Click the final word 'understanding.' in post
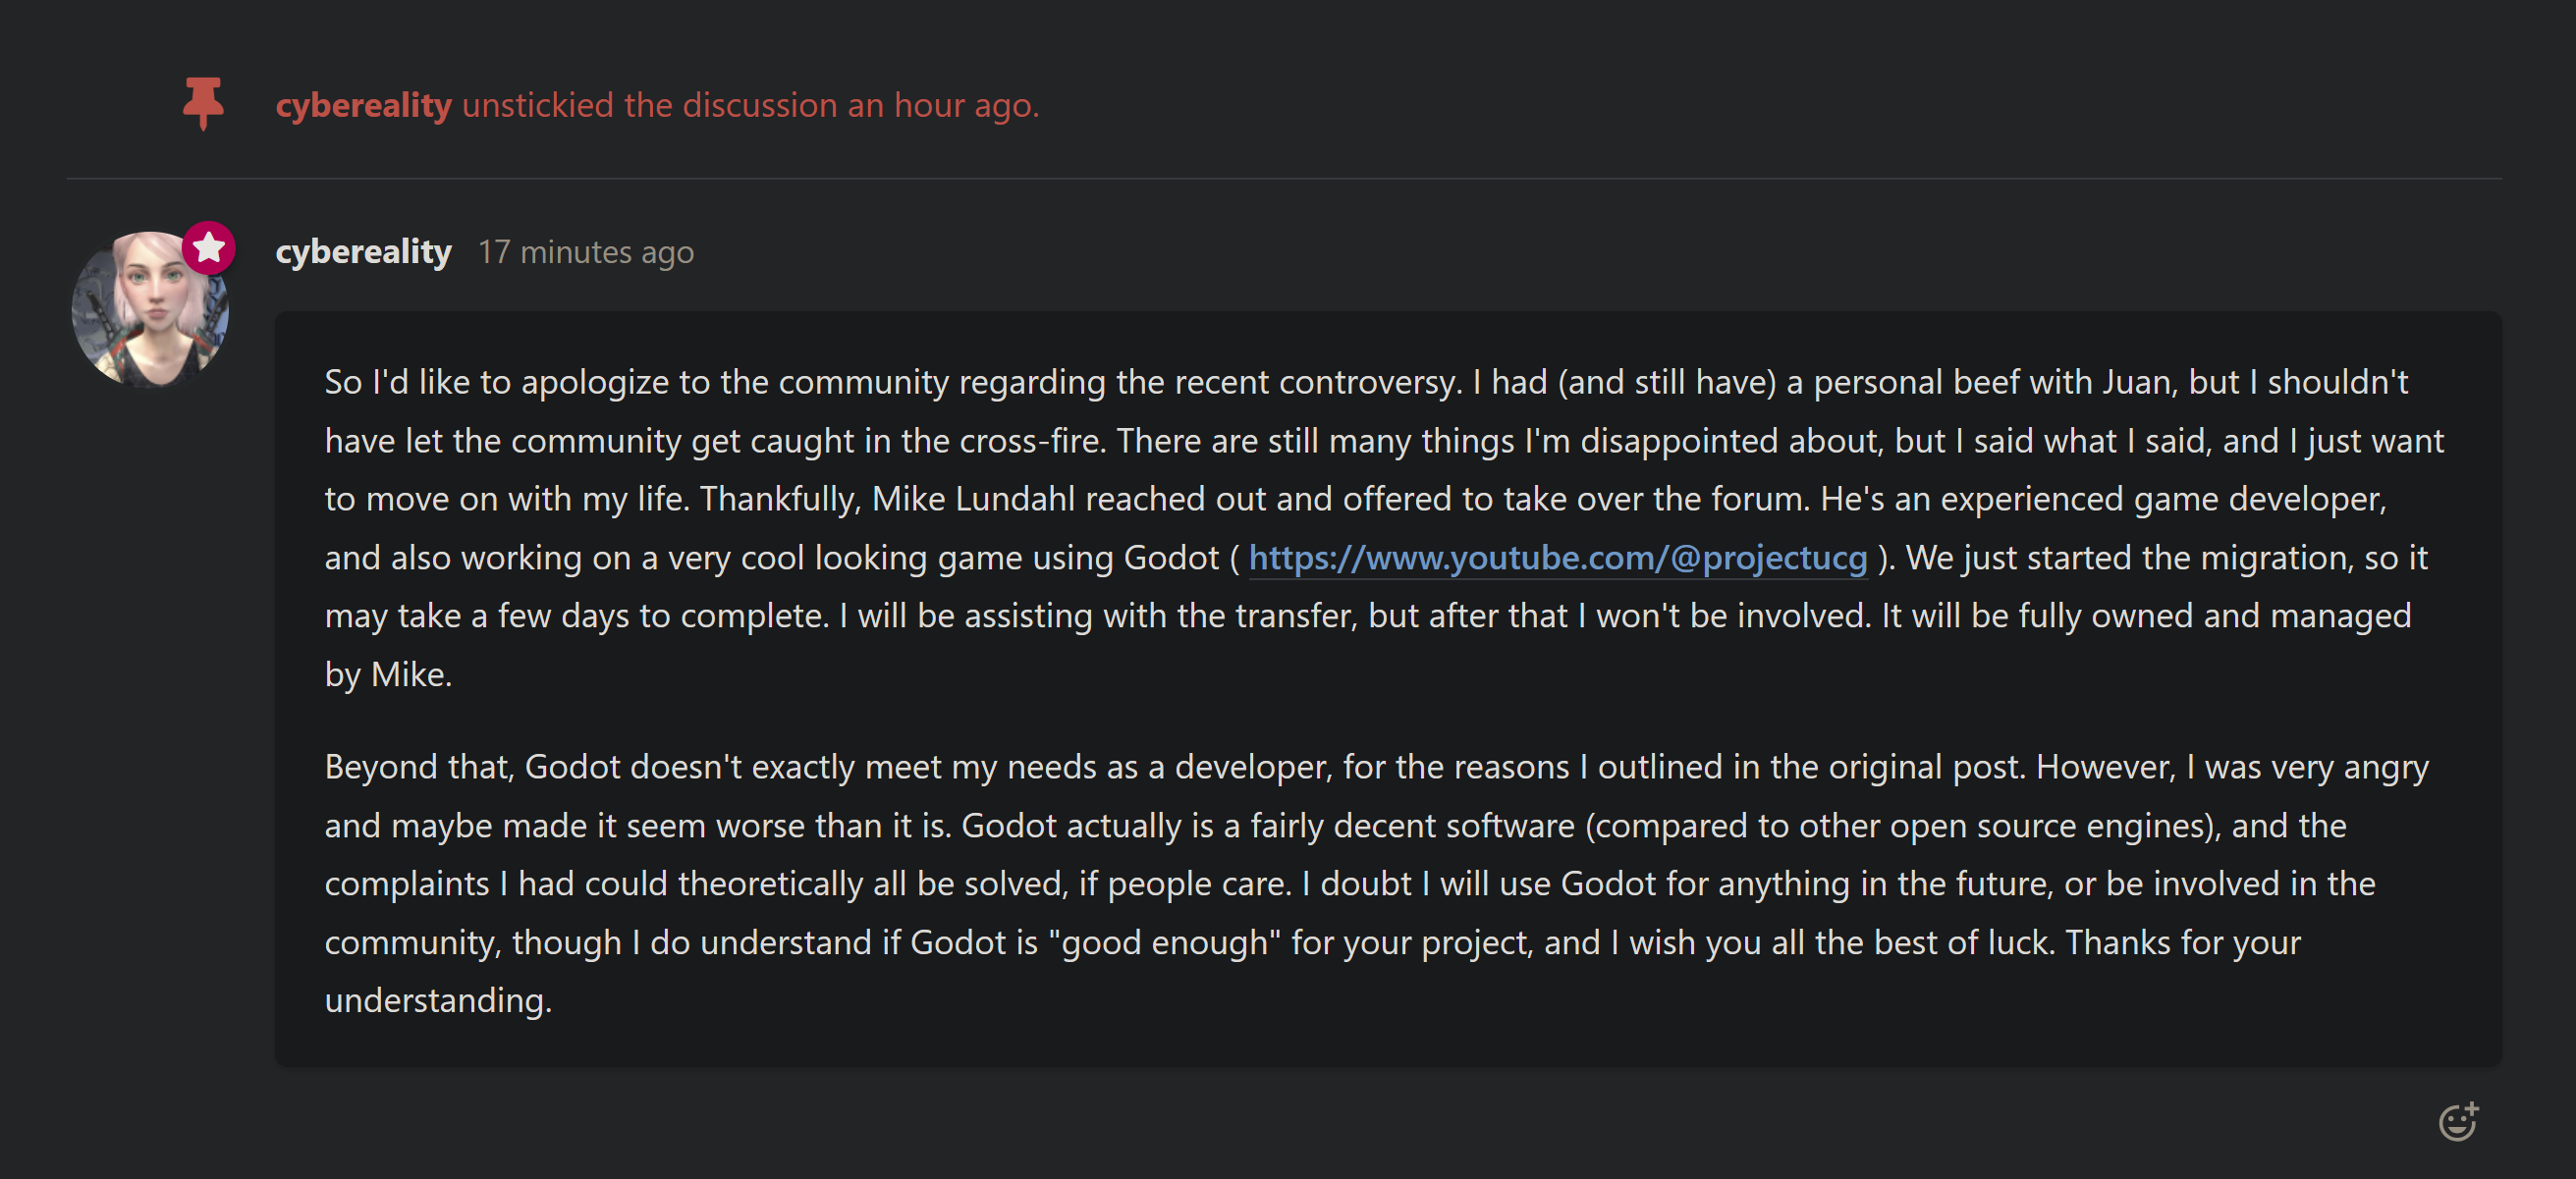 tap(438, 1000)
